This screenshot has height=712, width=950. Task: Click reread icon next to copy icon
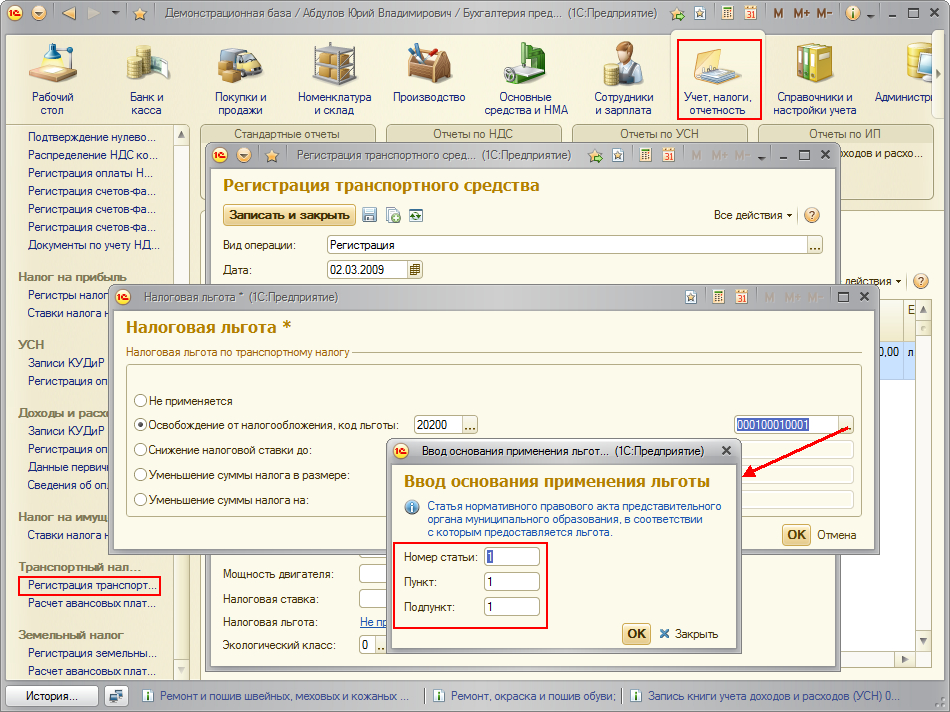pos(416,215)
